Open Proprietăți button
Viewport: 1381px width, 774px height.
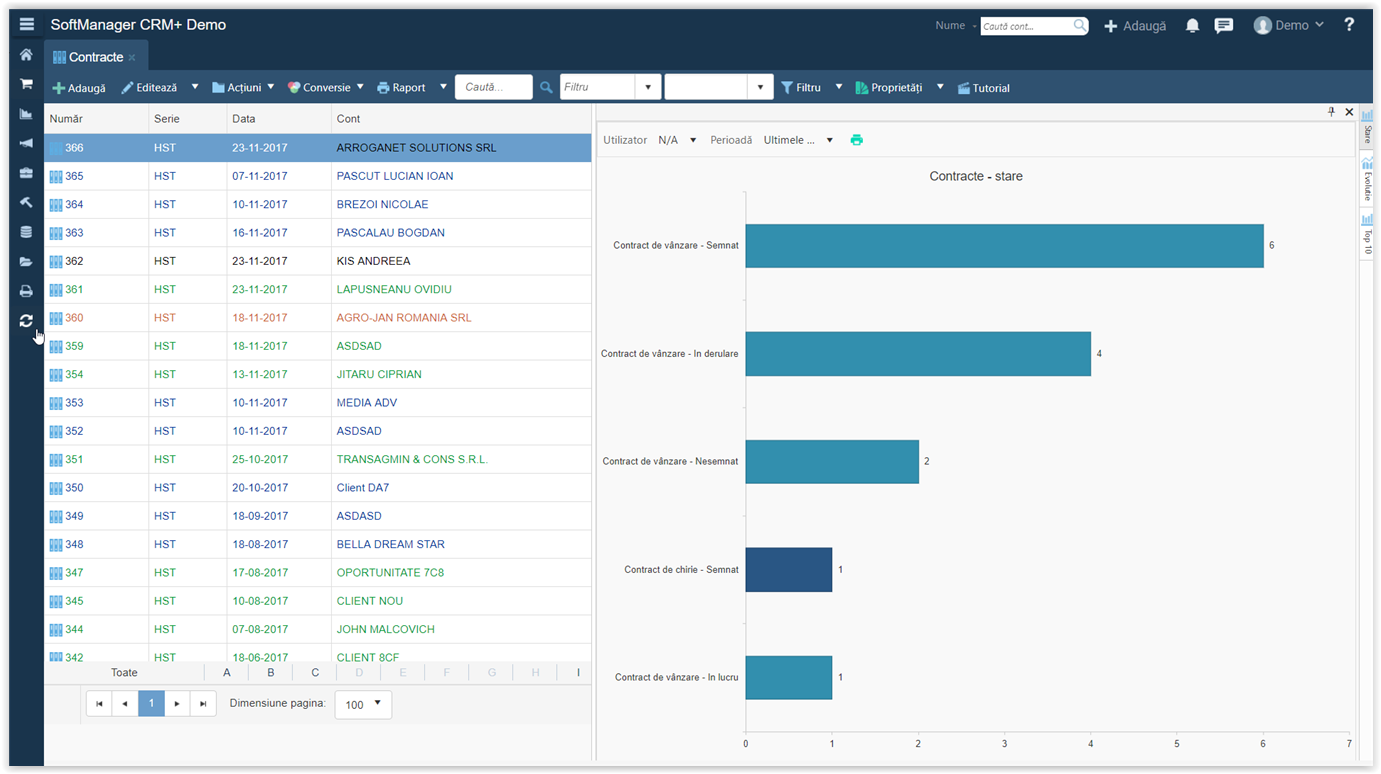(x=888, y=88)
